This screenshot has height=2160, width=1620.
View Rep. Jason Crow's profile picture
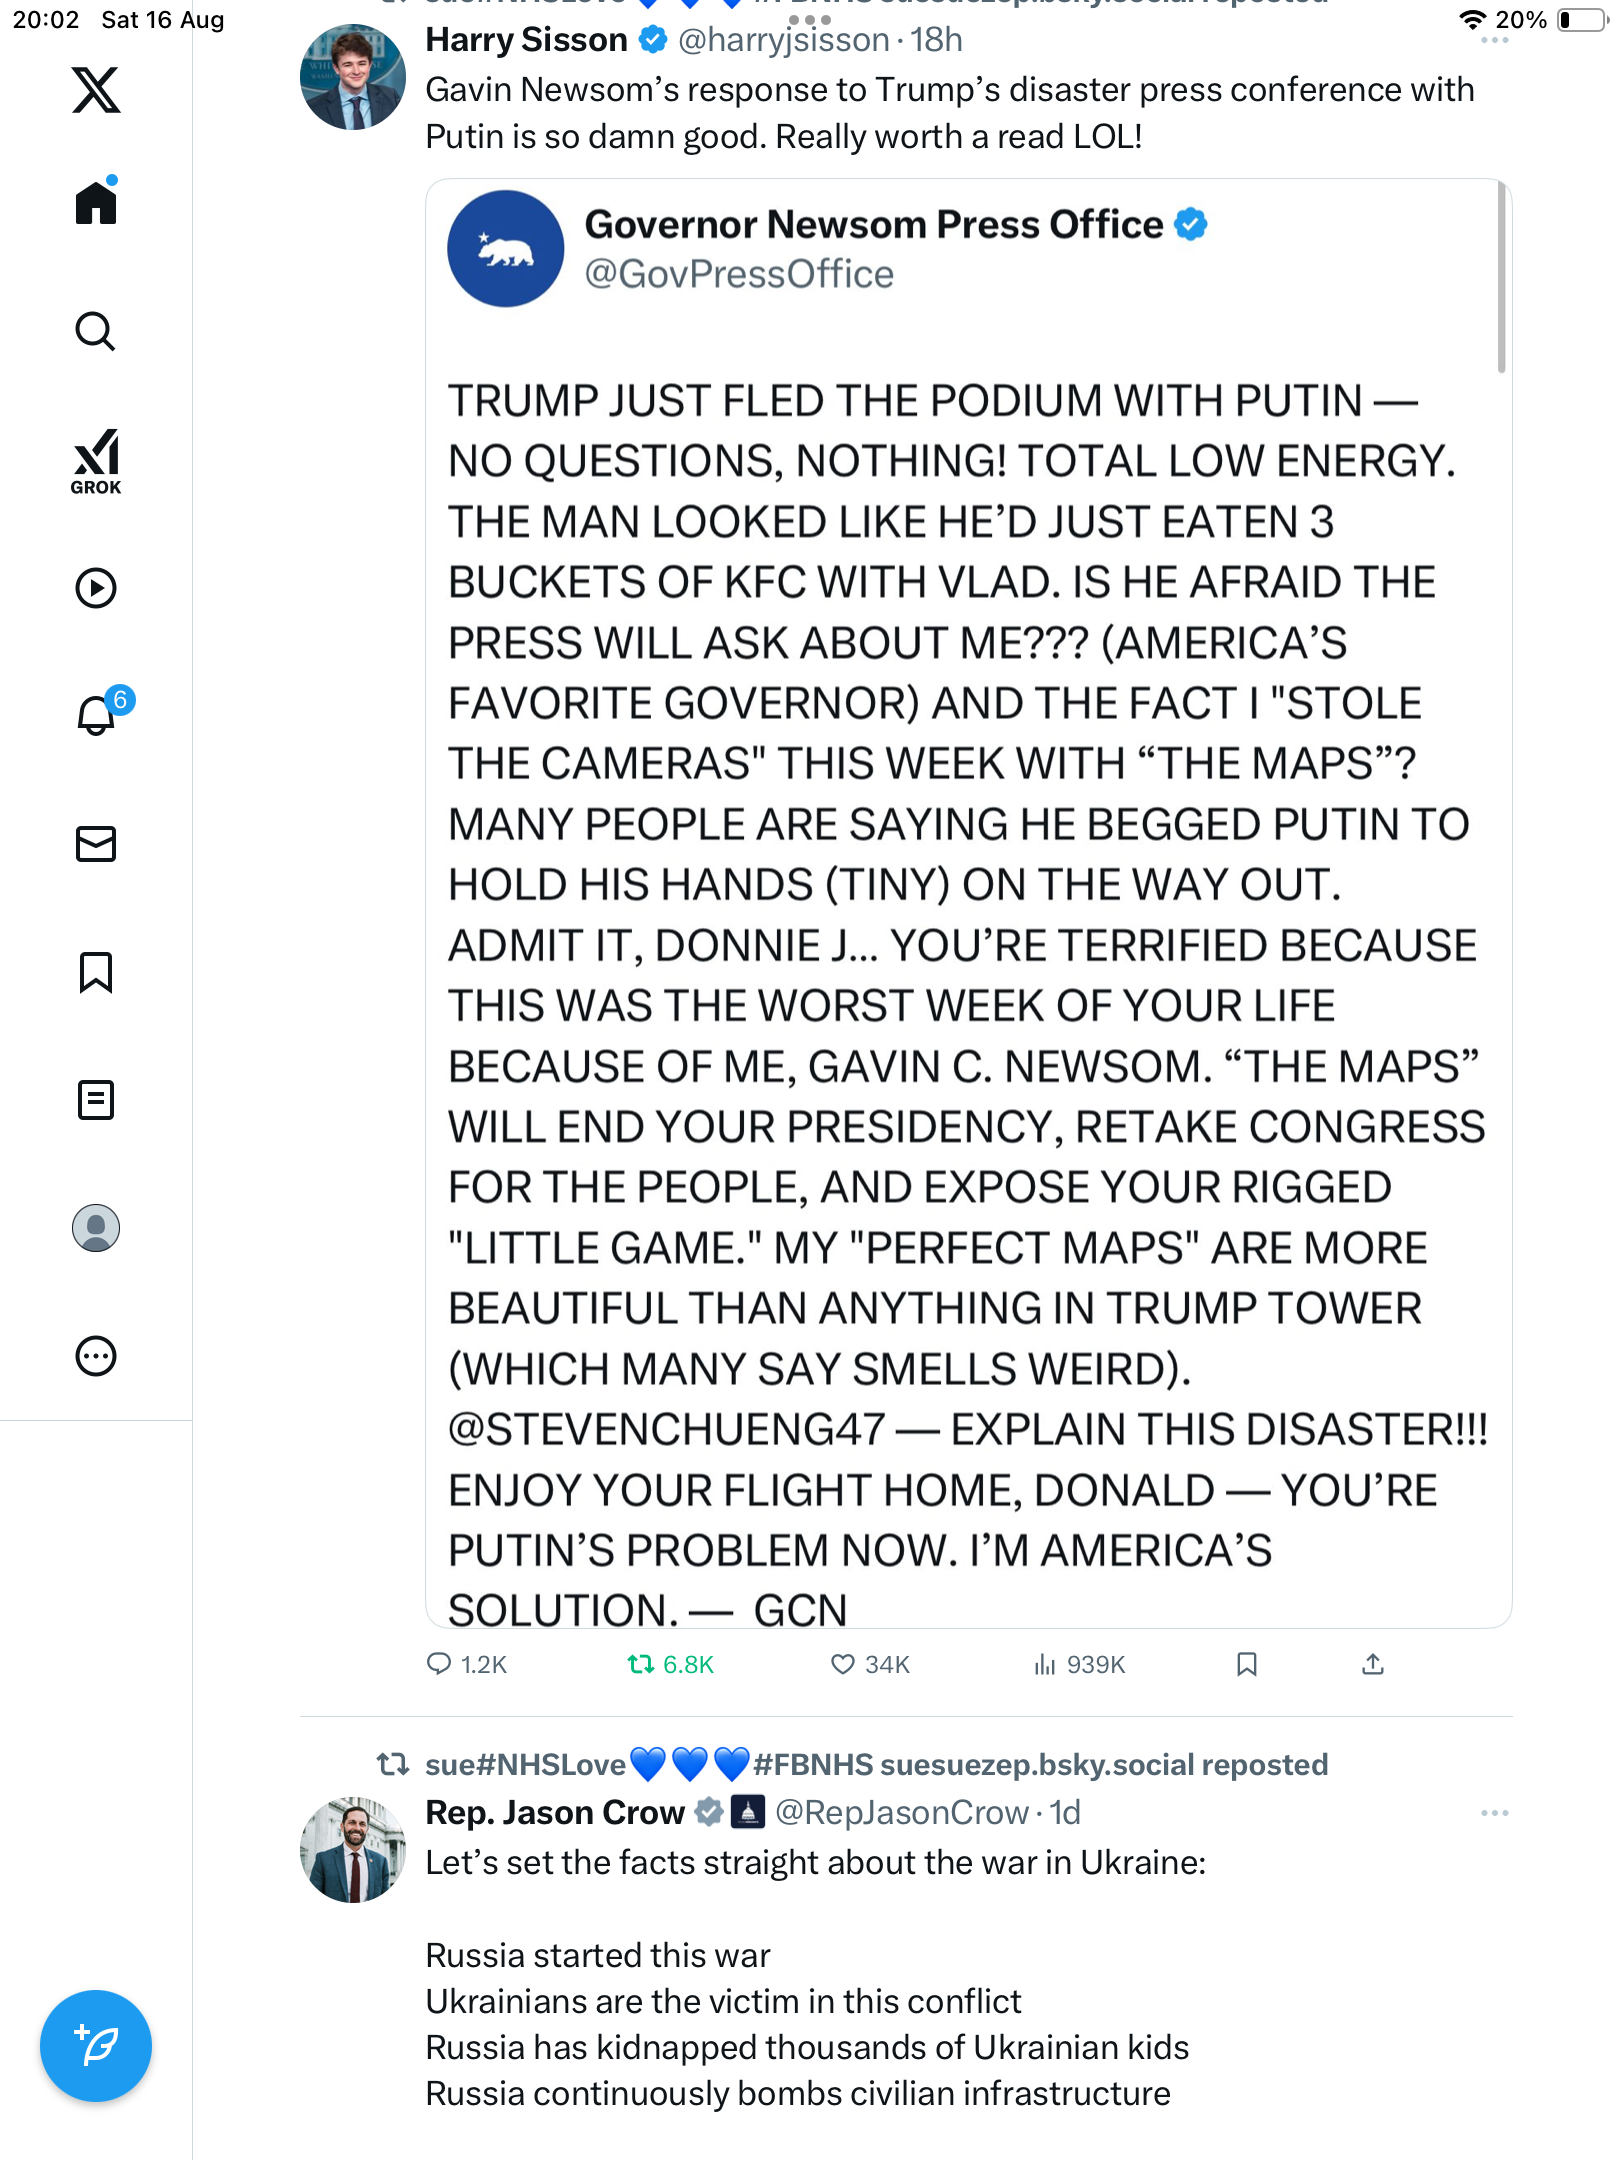click(x=353, y=1850)
